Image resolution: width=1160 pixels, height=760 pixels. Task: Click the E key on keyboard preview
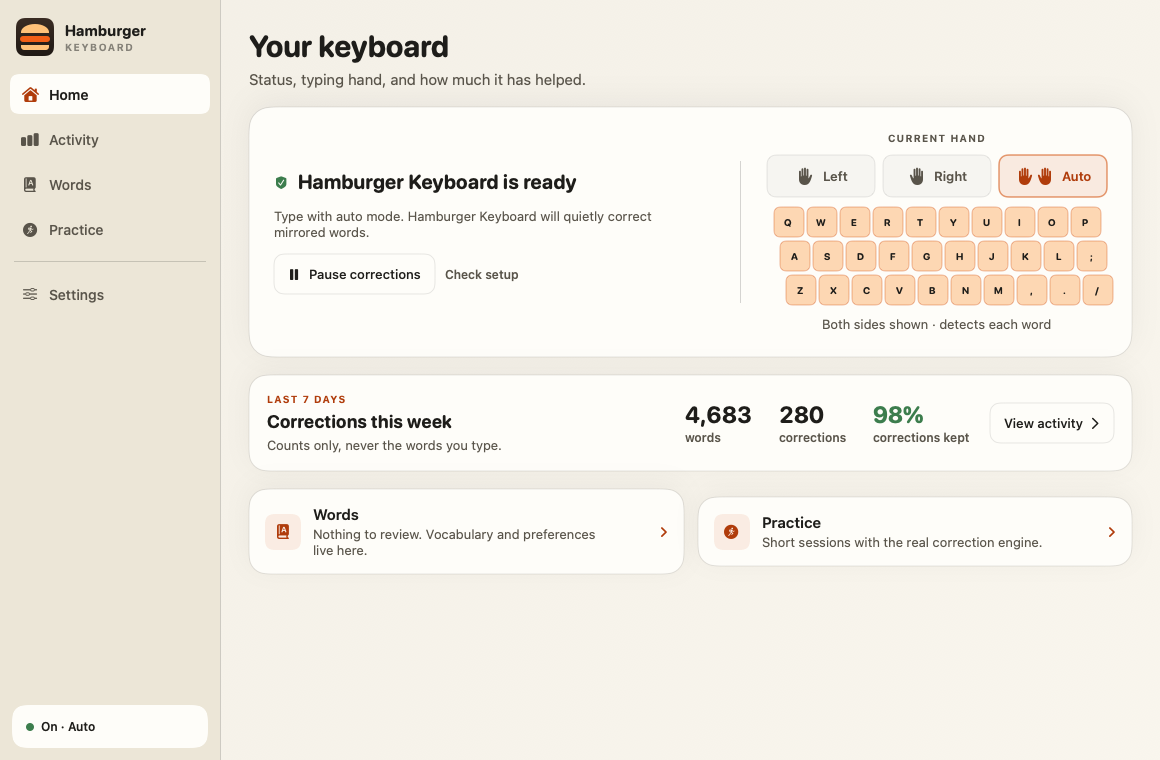tap(854, 222)
